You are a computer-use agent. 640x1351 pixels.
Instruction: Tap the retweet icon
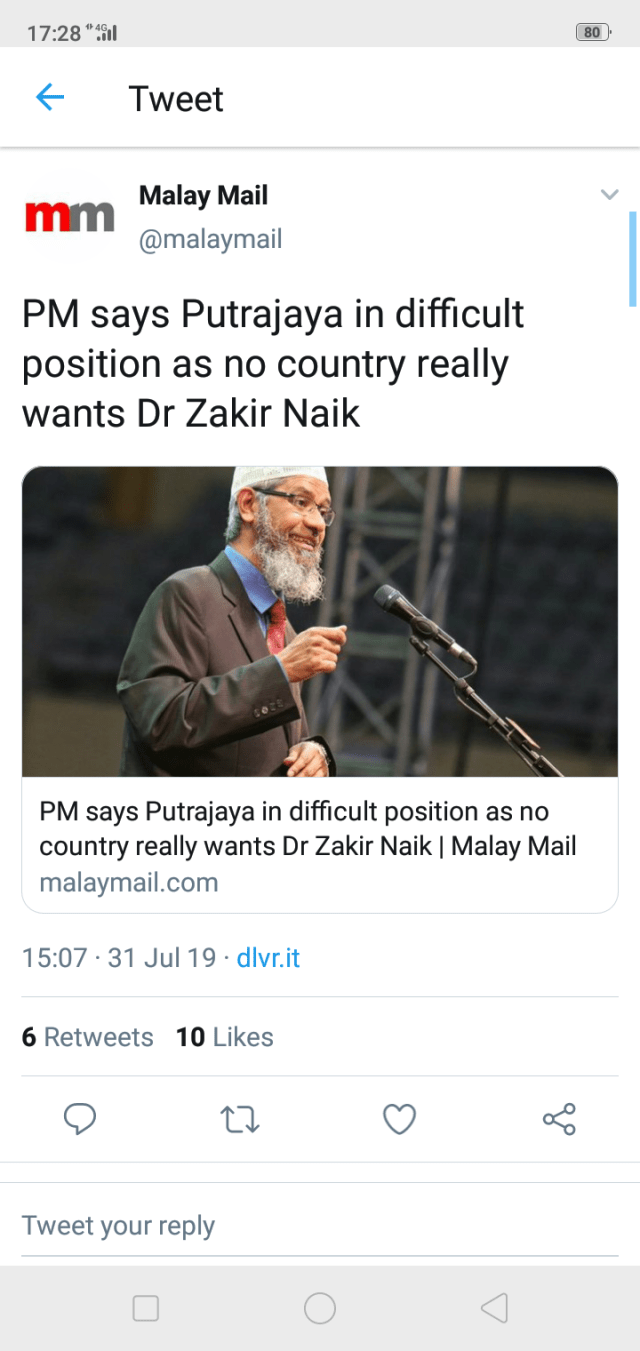click(239, 1119)
